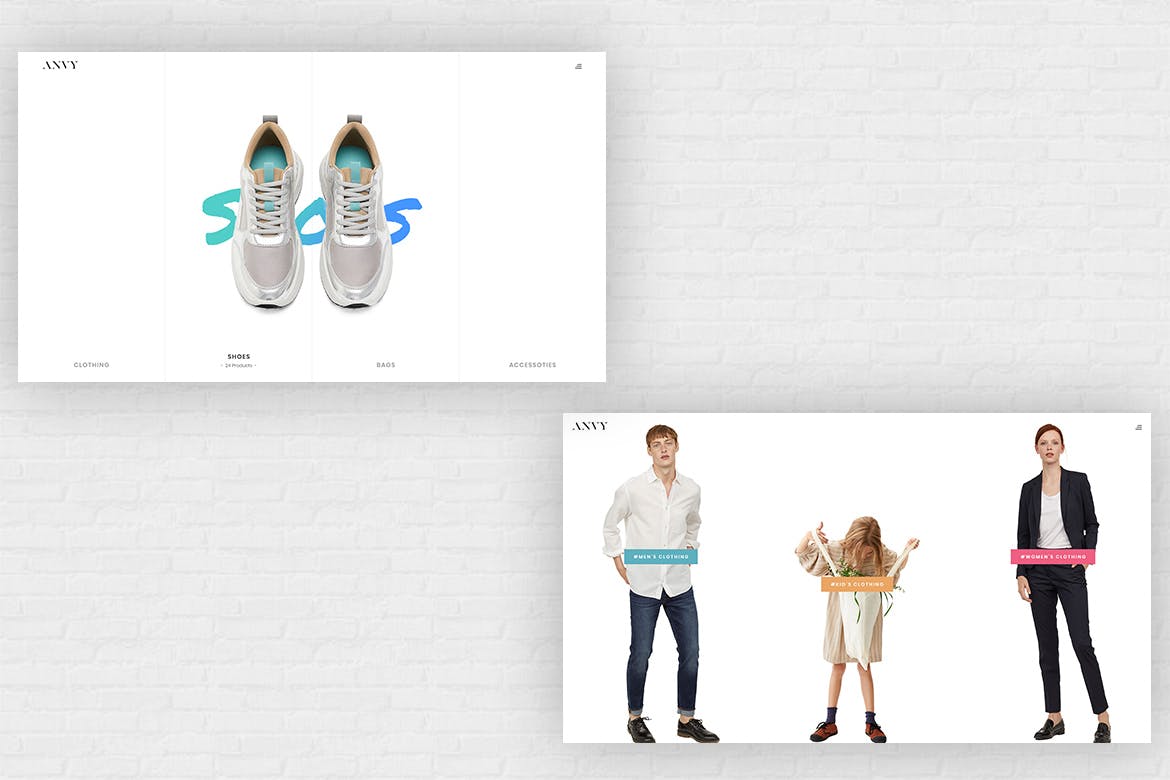Screen dimensions: 1170x780
Task: Click the 24 Products count text
Action: (x=238, y=366)
